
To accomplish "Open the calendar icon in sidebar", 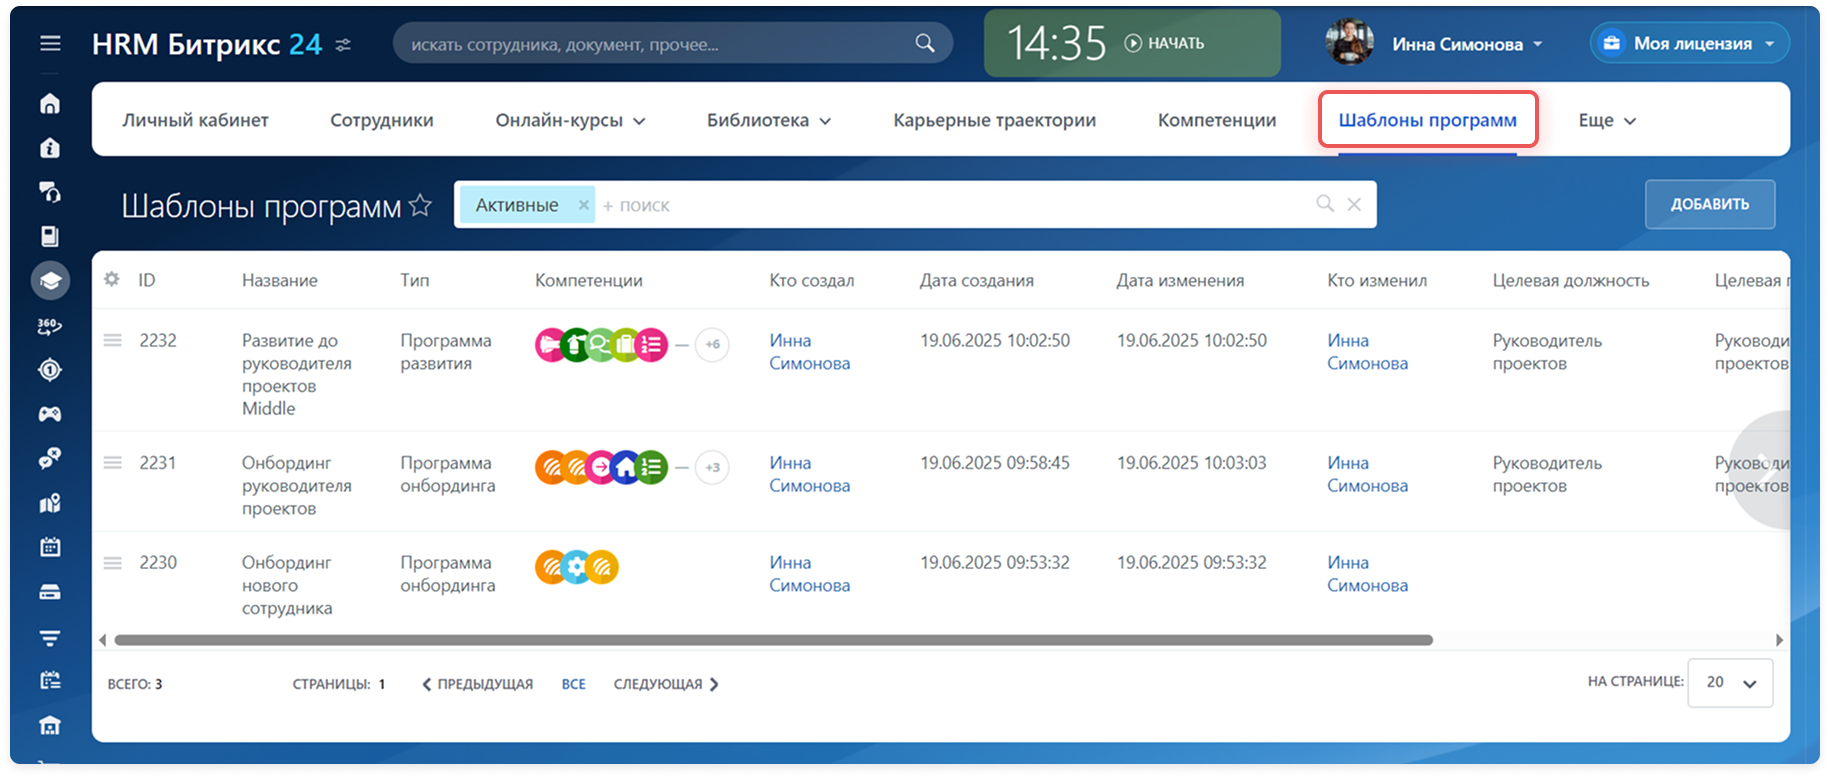I will coord(50,547).
